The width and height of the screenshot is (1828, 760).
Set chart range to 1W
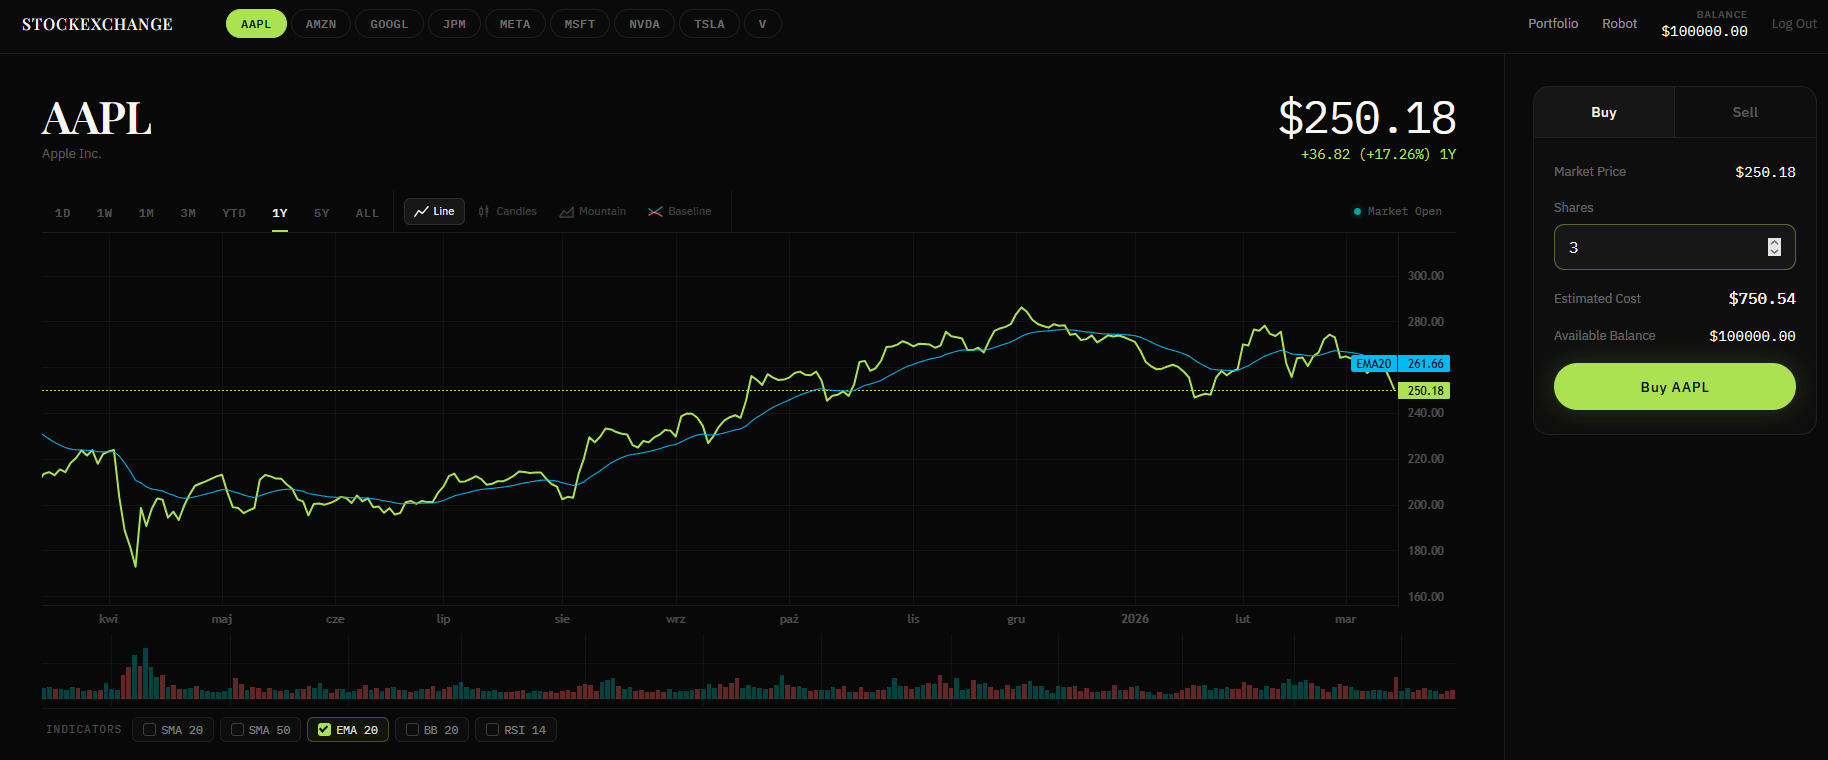[x=104, y=213]
